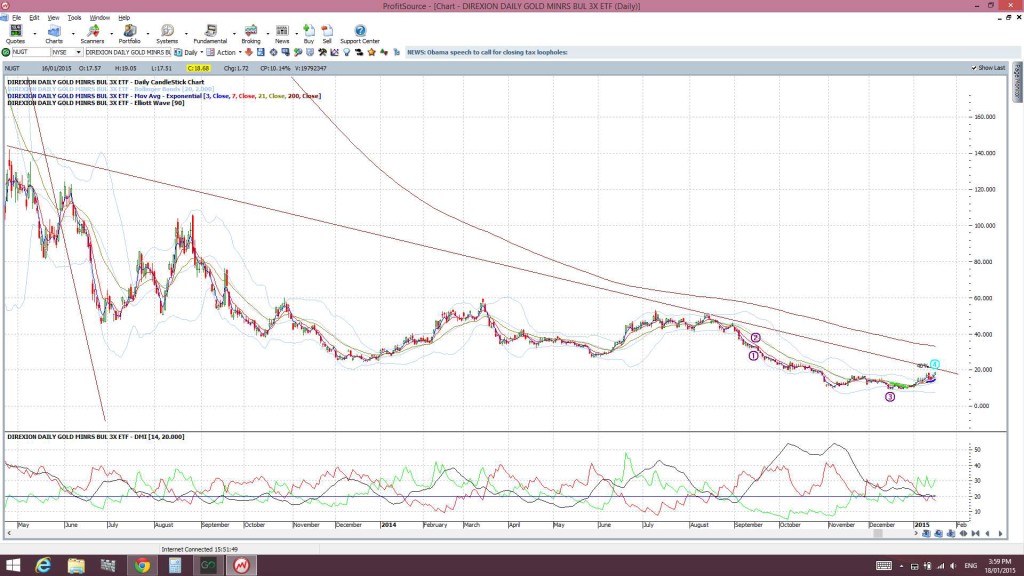Viewport: 1024px width, 576px height.
Task: Launch the Scanners tool
Action: pos(92,34)
